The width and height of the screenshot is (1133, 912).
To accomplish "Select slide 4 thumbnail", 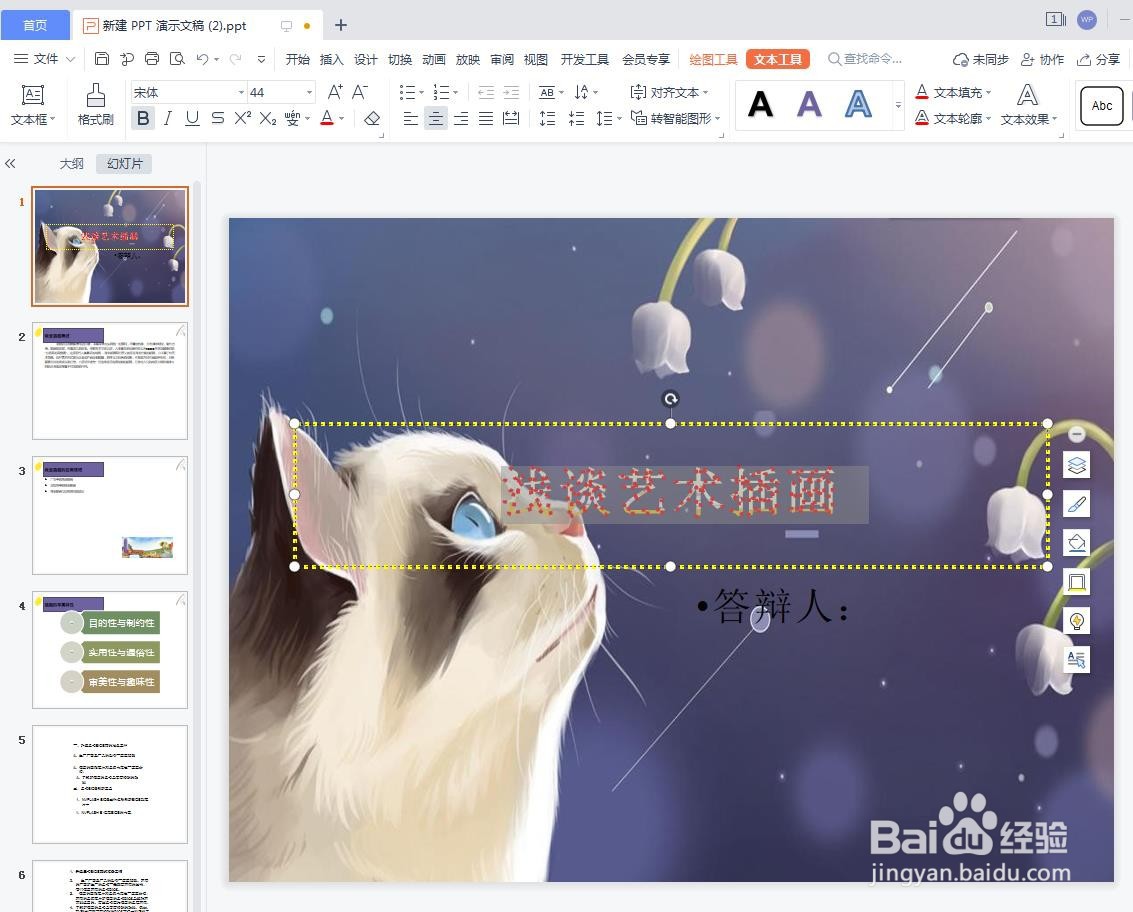I will pyautogui.click(x=110, y=650).
